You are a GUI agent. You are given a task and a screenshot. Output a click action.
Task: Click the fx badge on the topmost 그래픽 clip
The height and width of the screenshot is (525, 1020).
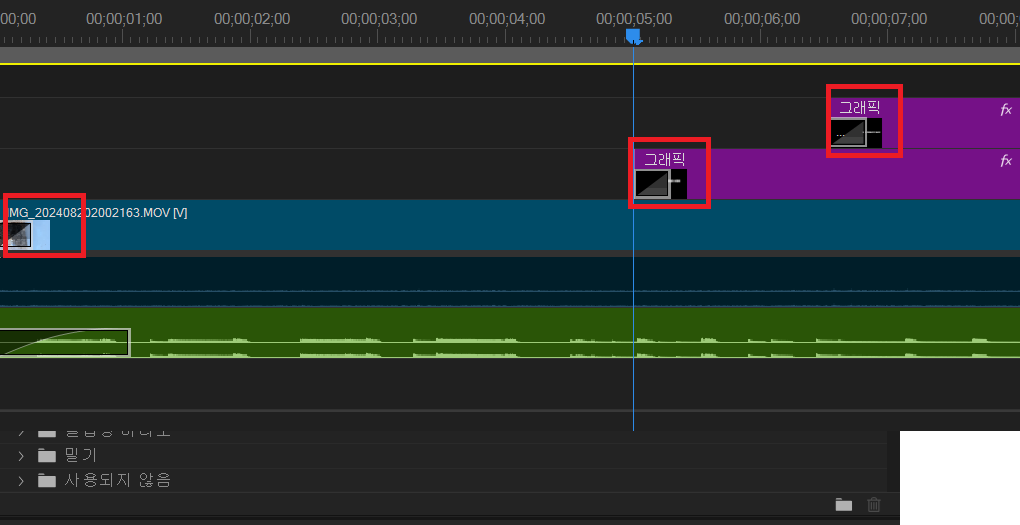[x=1006, y=109]
